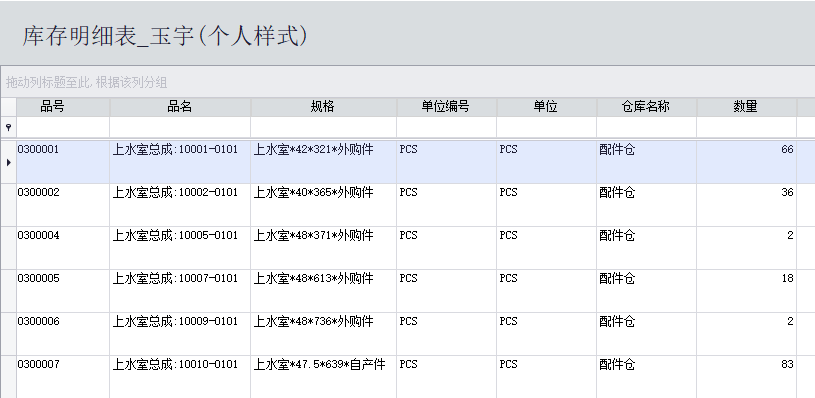Viewport: 815px width, 398px height.
Task: Select cell 0300005
Action: pyautogui.click(x=63, y=291)
